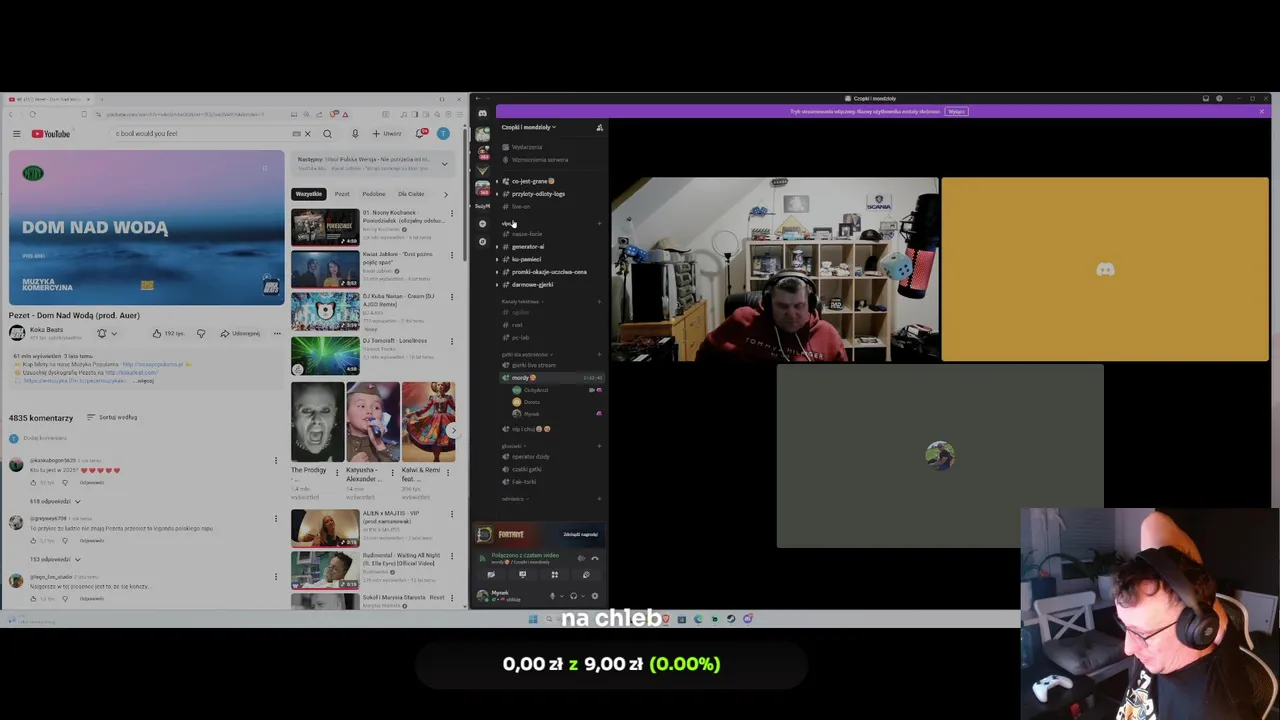Open promki-okazje-uczciwa-cena channel
1280x720 pixels.
(x=549, y=272)
